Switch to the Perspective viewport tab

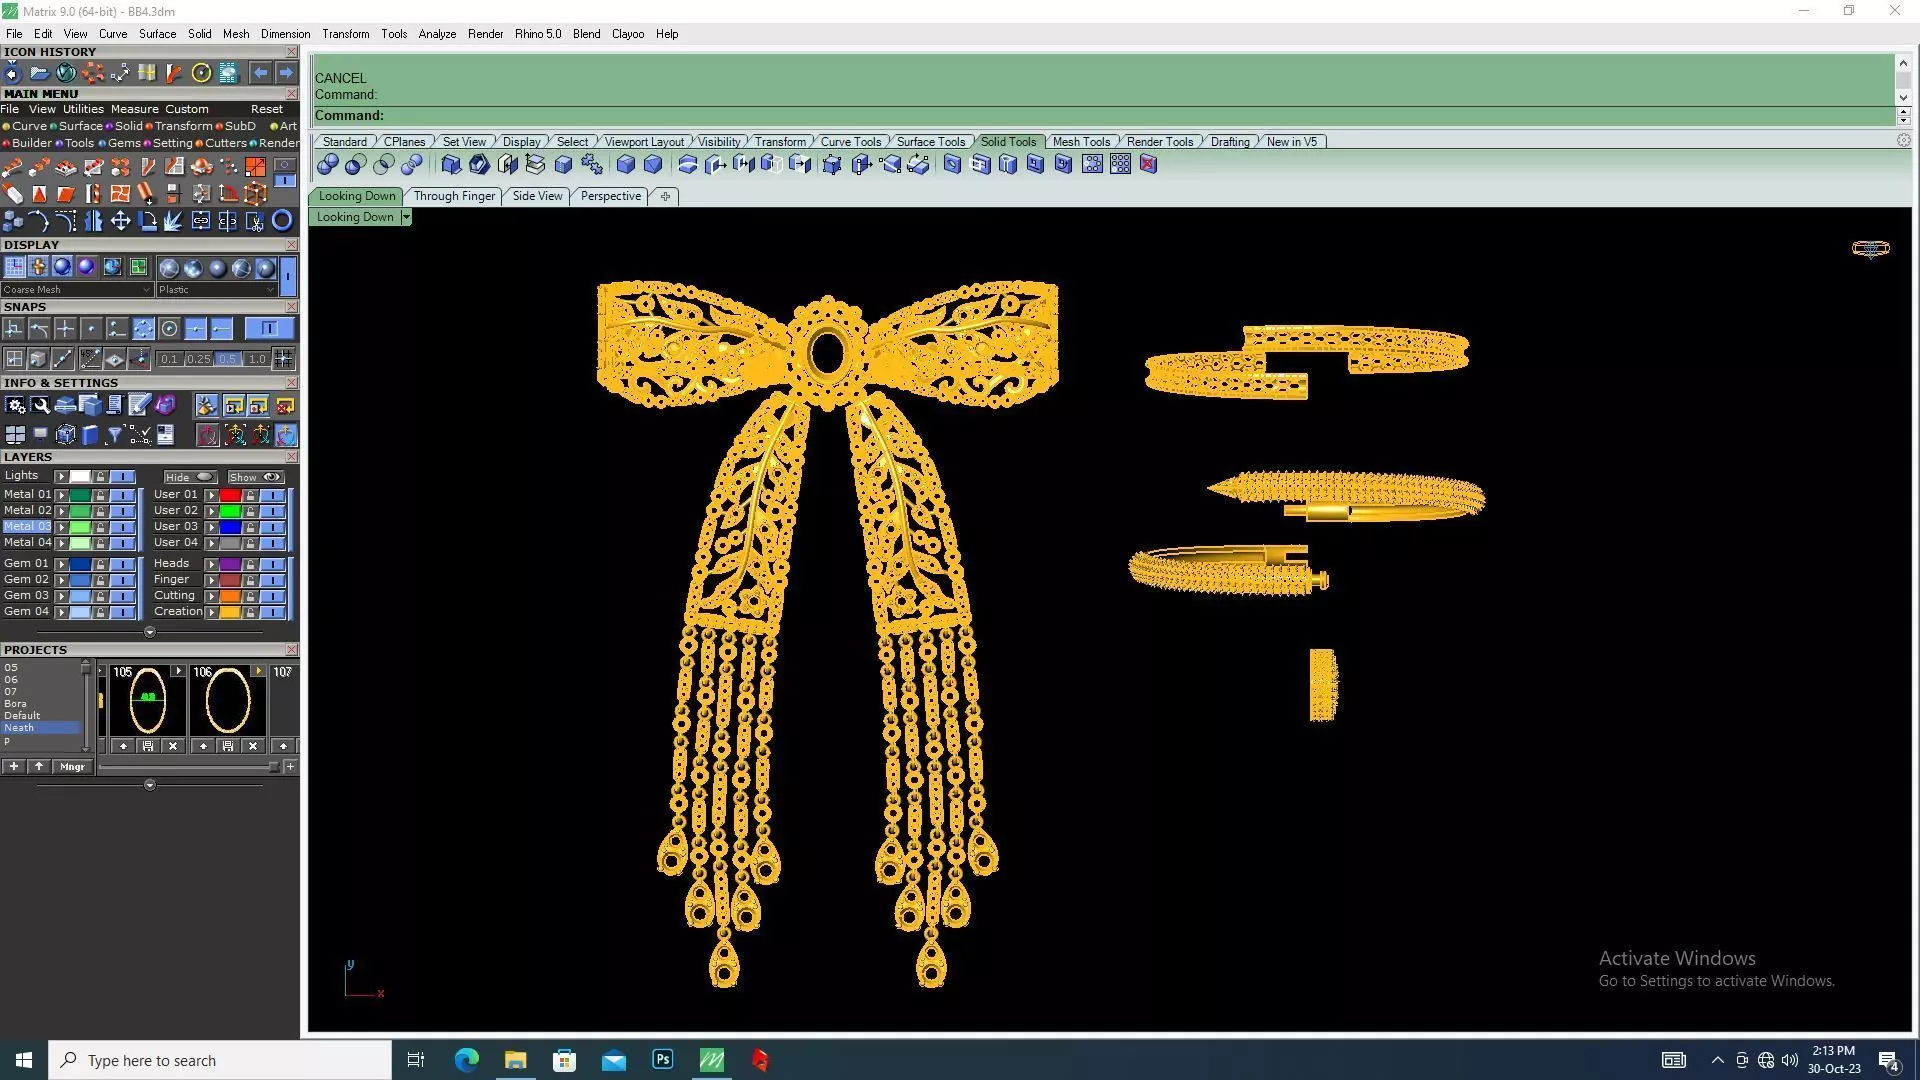[x=611, y=196]
